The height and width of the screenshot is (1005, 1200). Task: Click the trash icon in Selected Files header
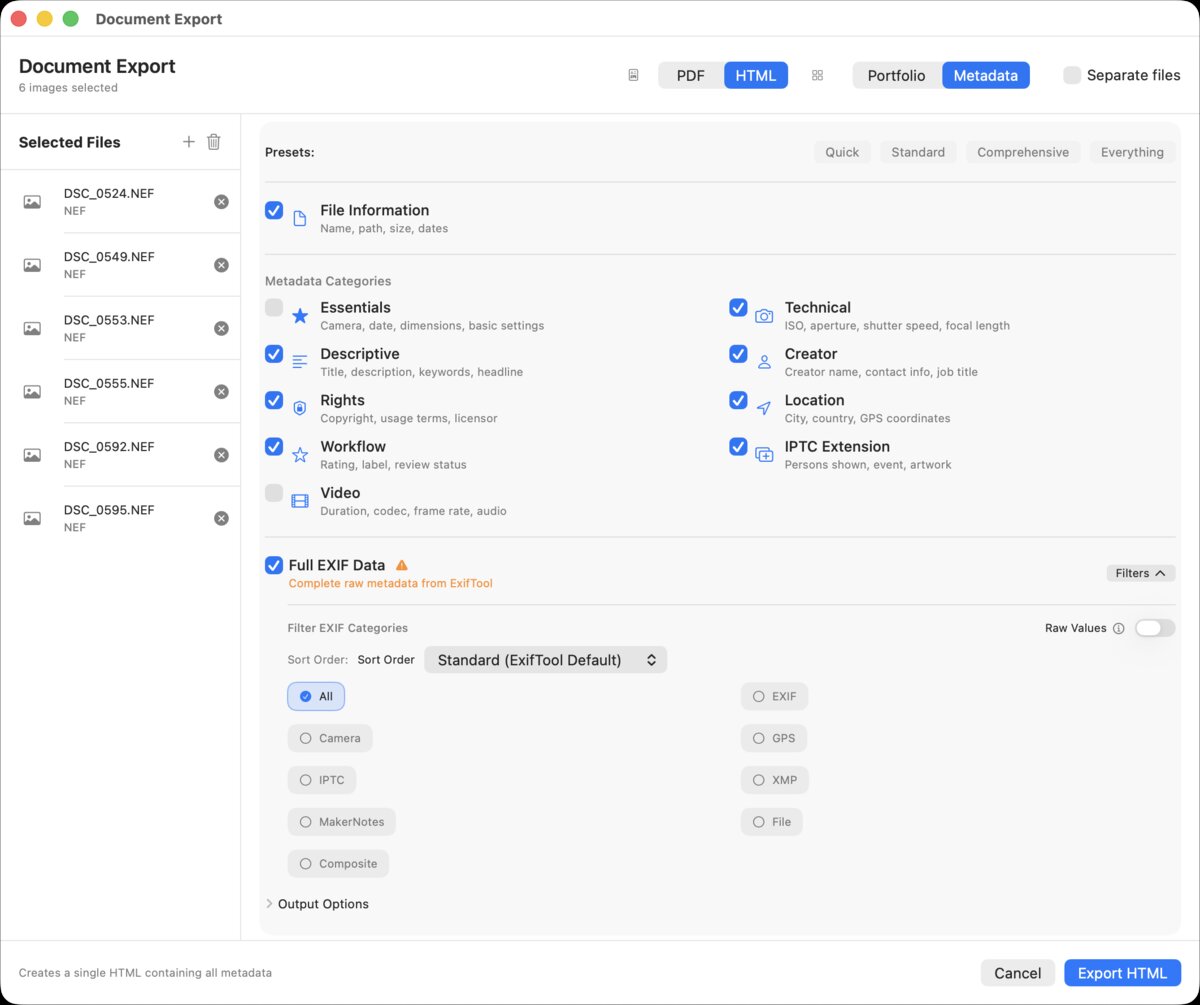213,141
